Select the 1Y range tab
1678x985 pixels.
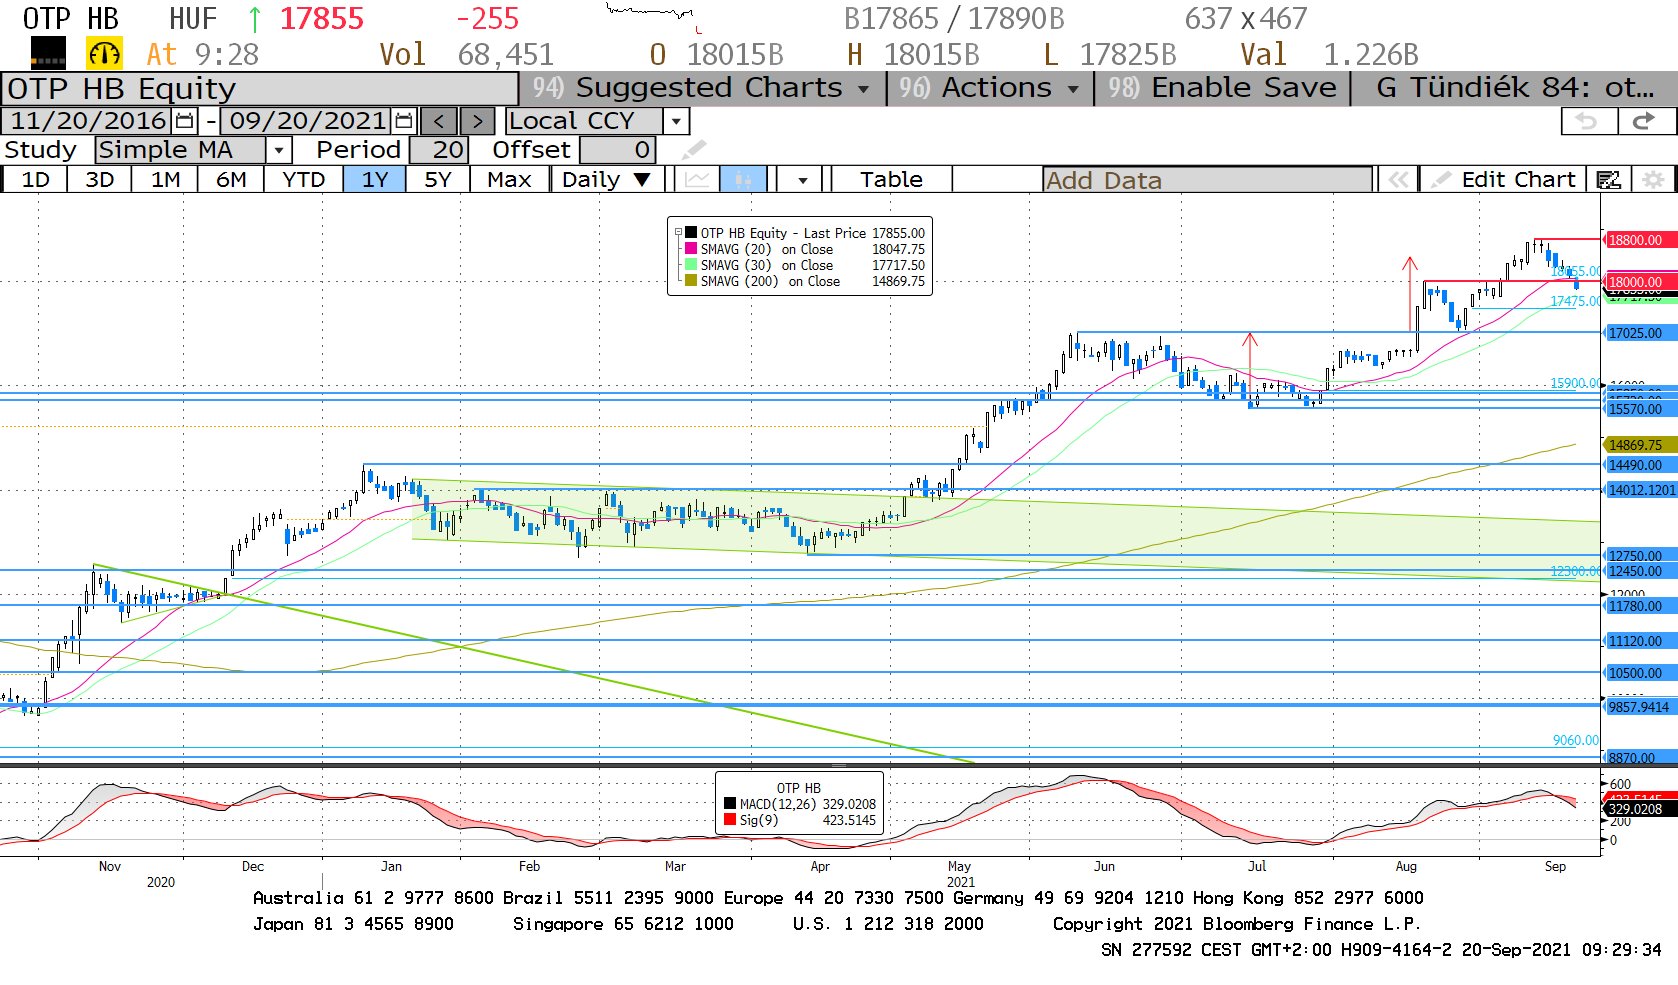pos(374,179)
